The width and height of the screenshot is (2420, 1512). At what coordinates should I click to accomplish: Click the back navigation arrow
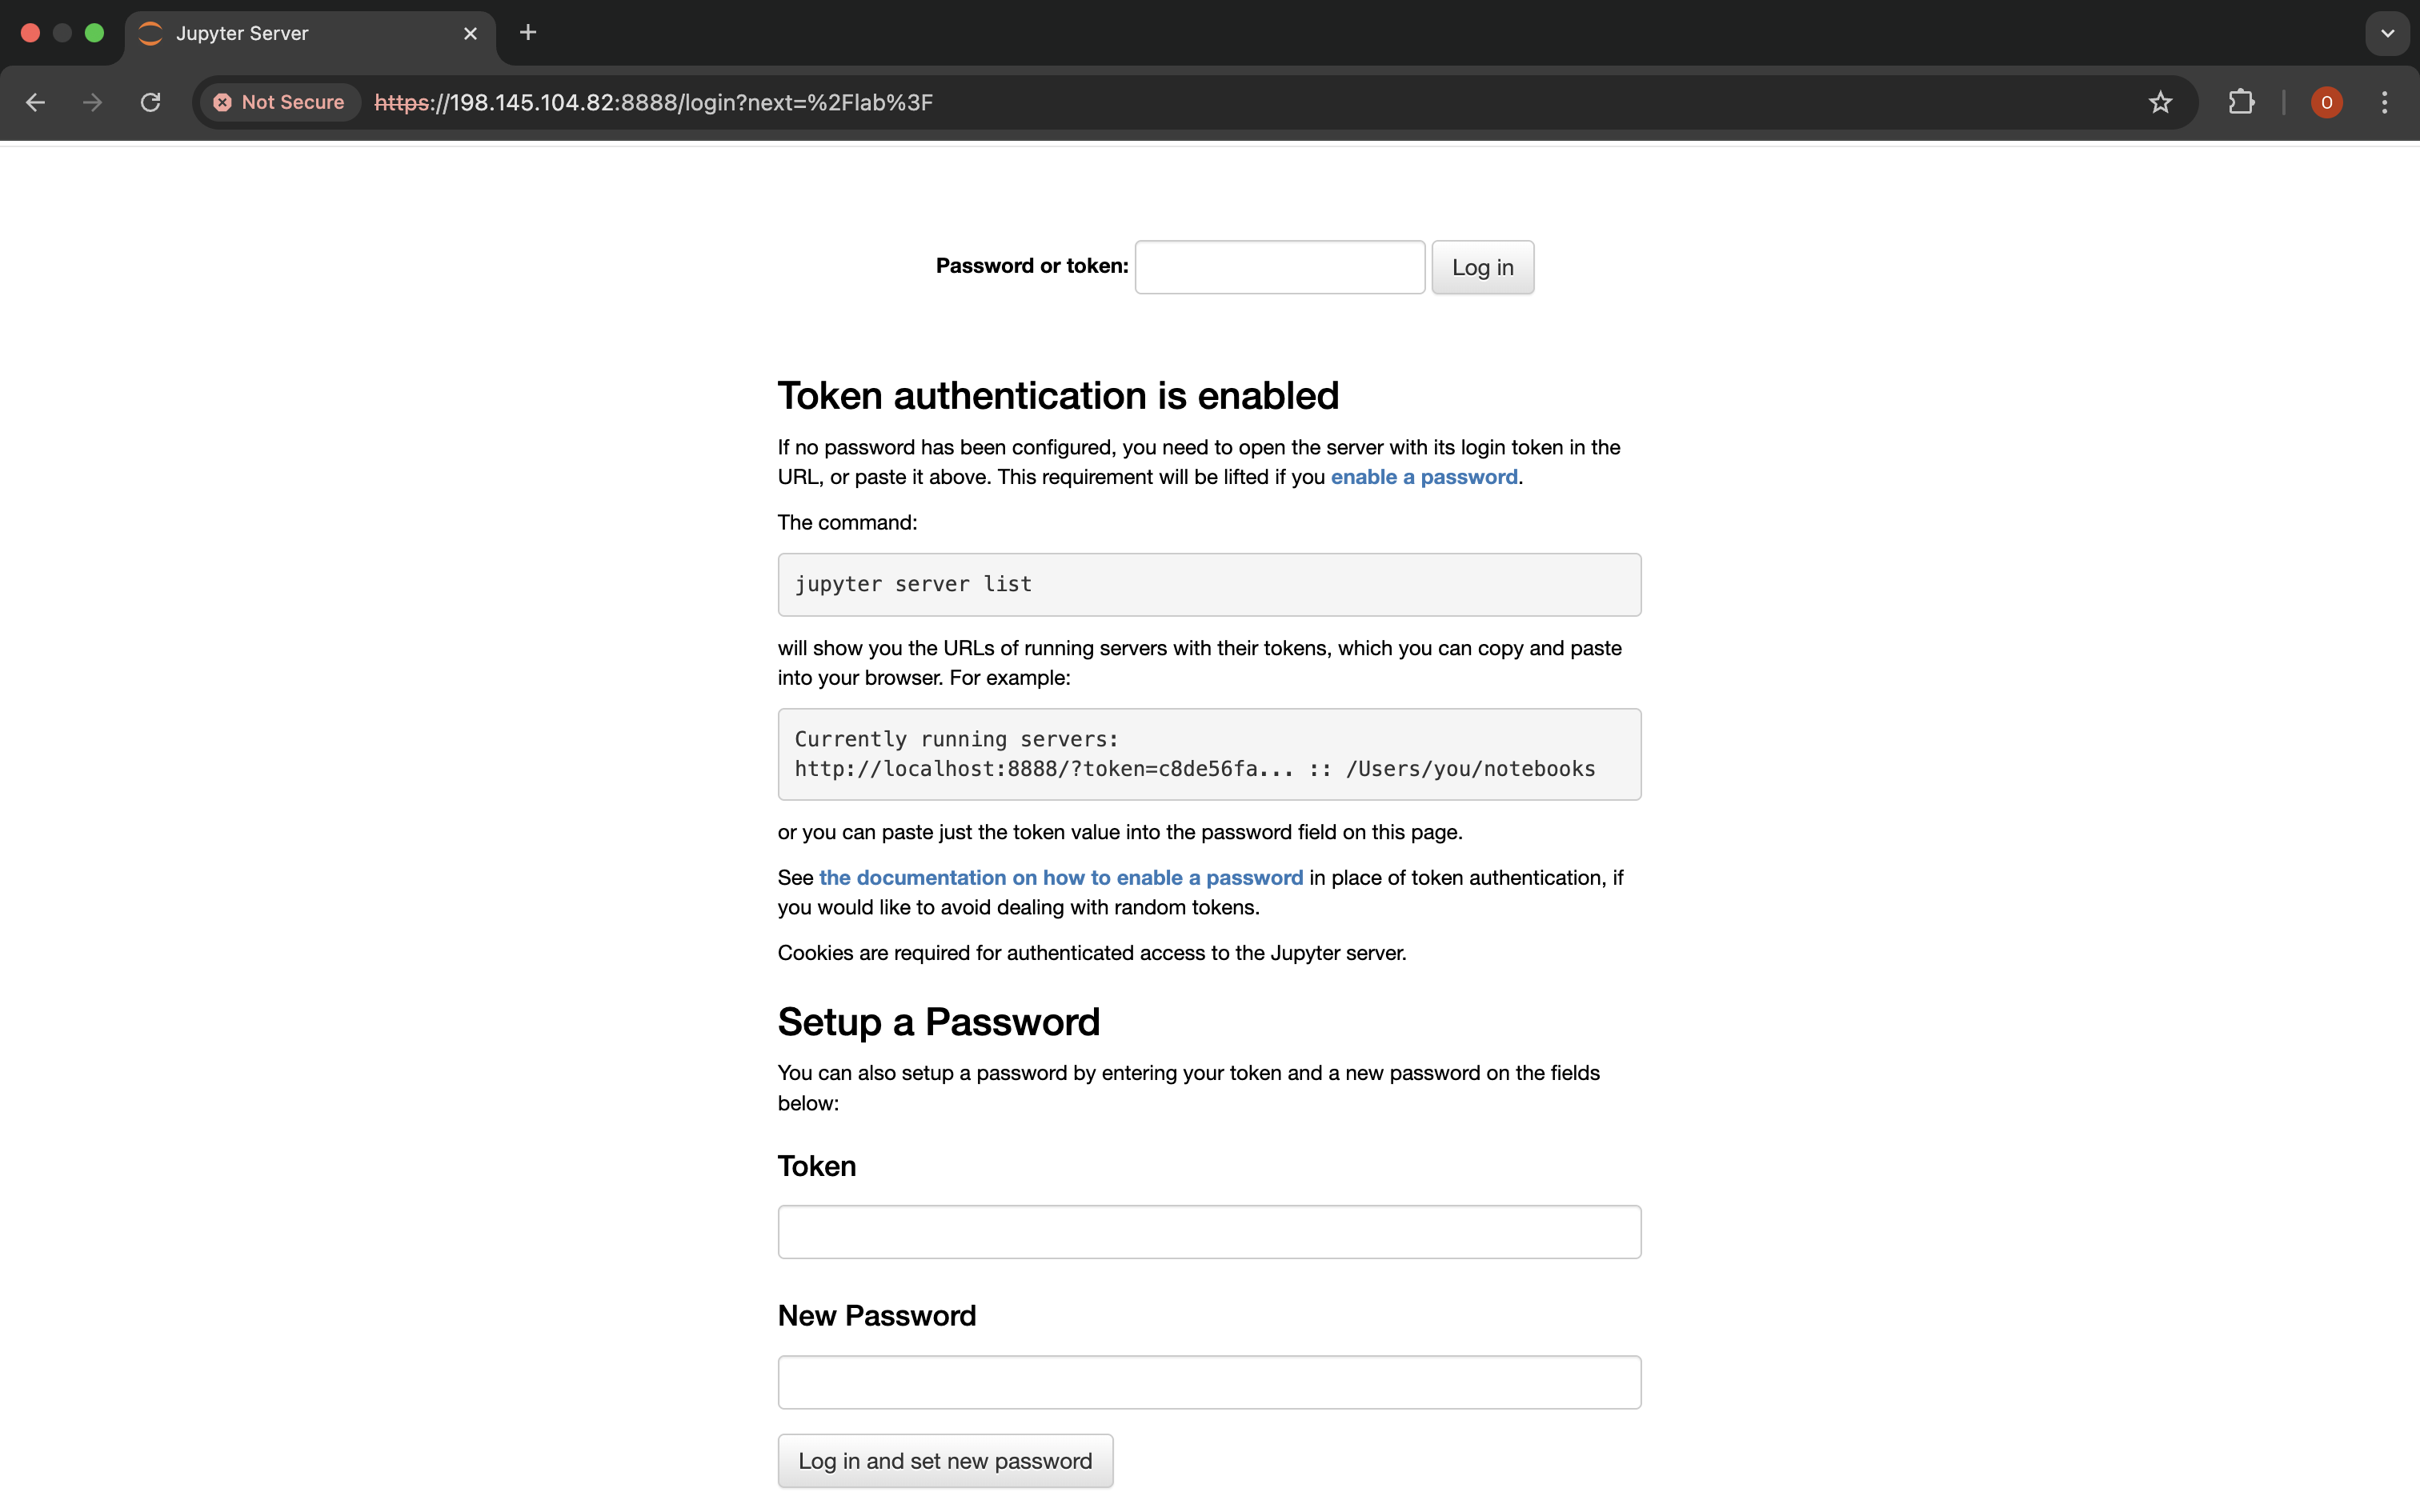click(x=36, y=102)
